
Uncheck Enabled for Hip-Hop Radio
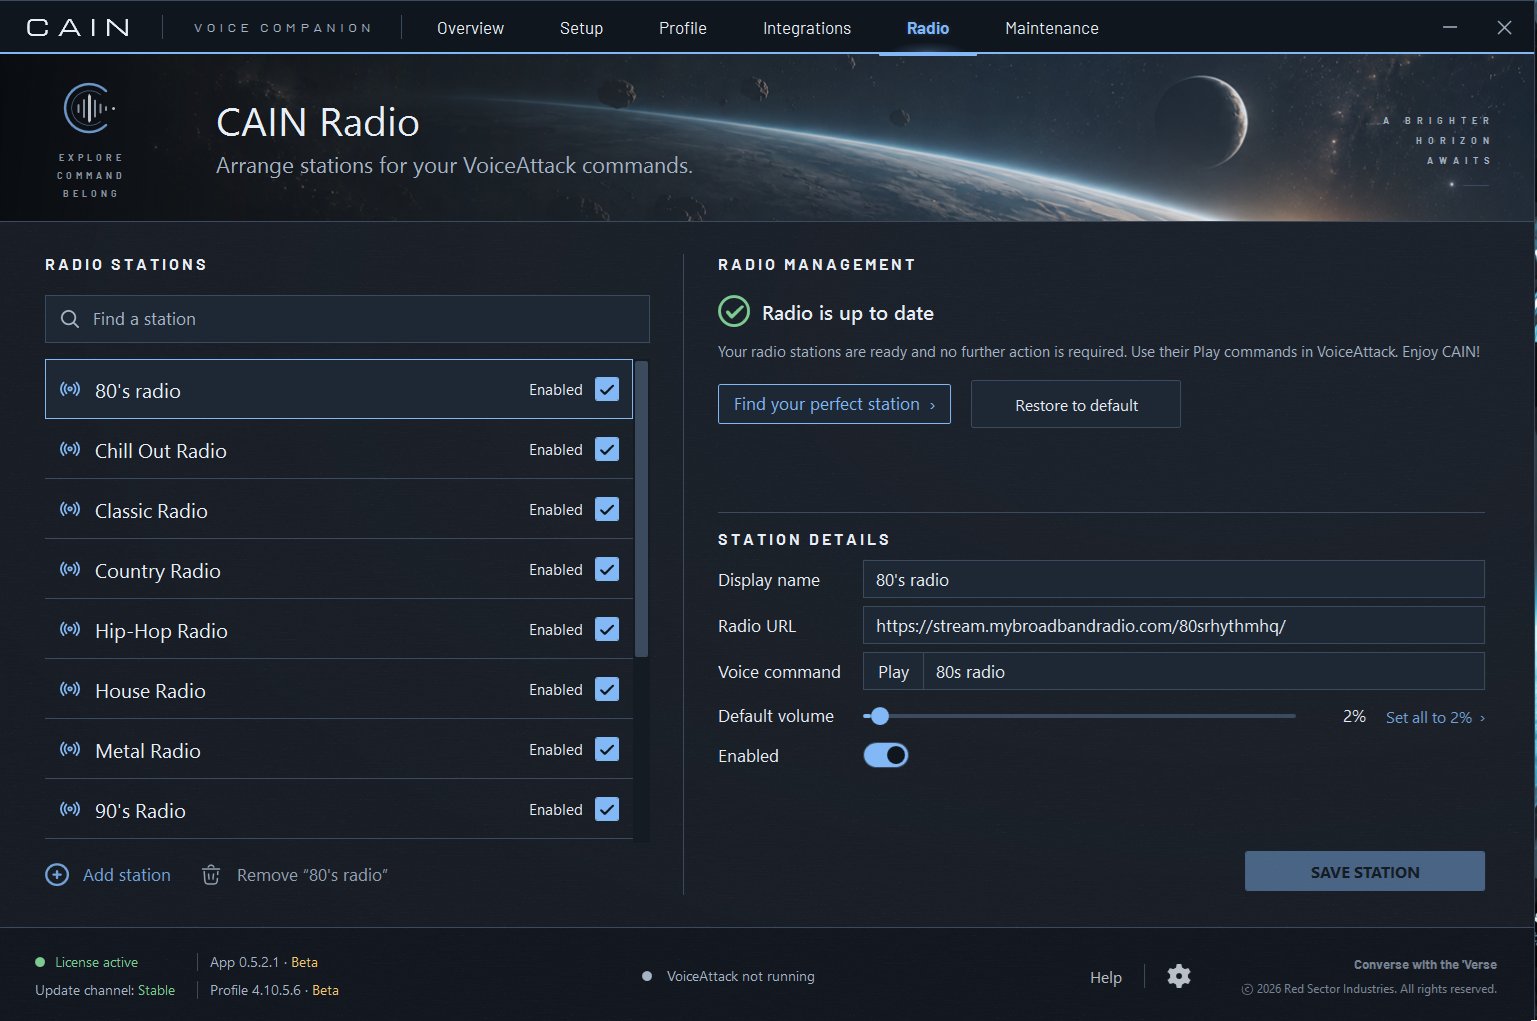[607, 629]
